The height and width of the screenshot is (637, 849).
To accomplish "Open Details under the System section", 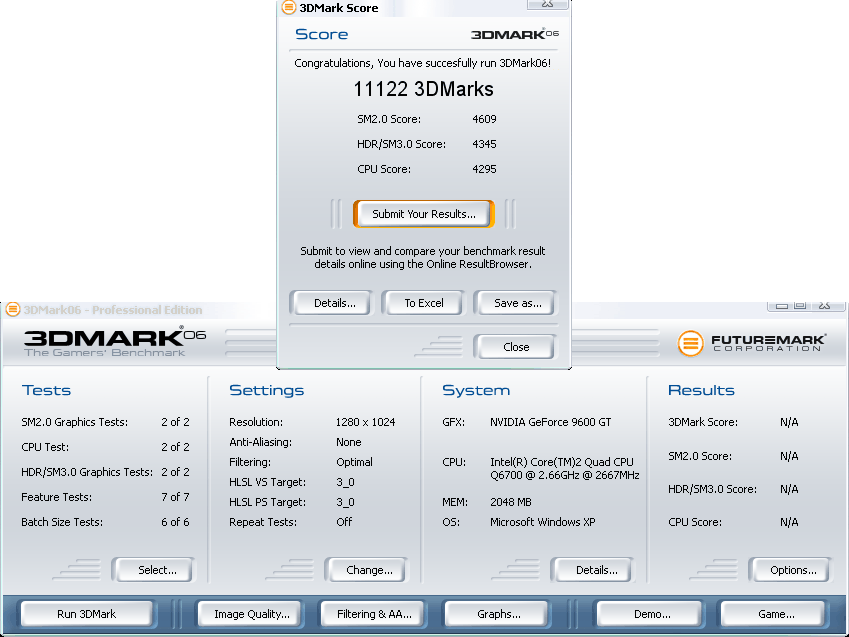I will pos(593,570).
